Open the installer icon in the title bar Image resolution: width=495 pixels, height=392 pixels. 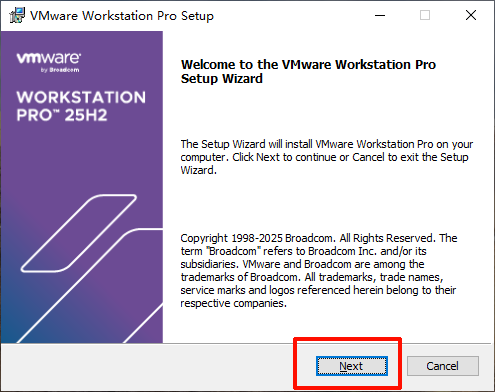pyautogui.click(x=17, y=15)
